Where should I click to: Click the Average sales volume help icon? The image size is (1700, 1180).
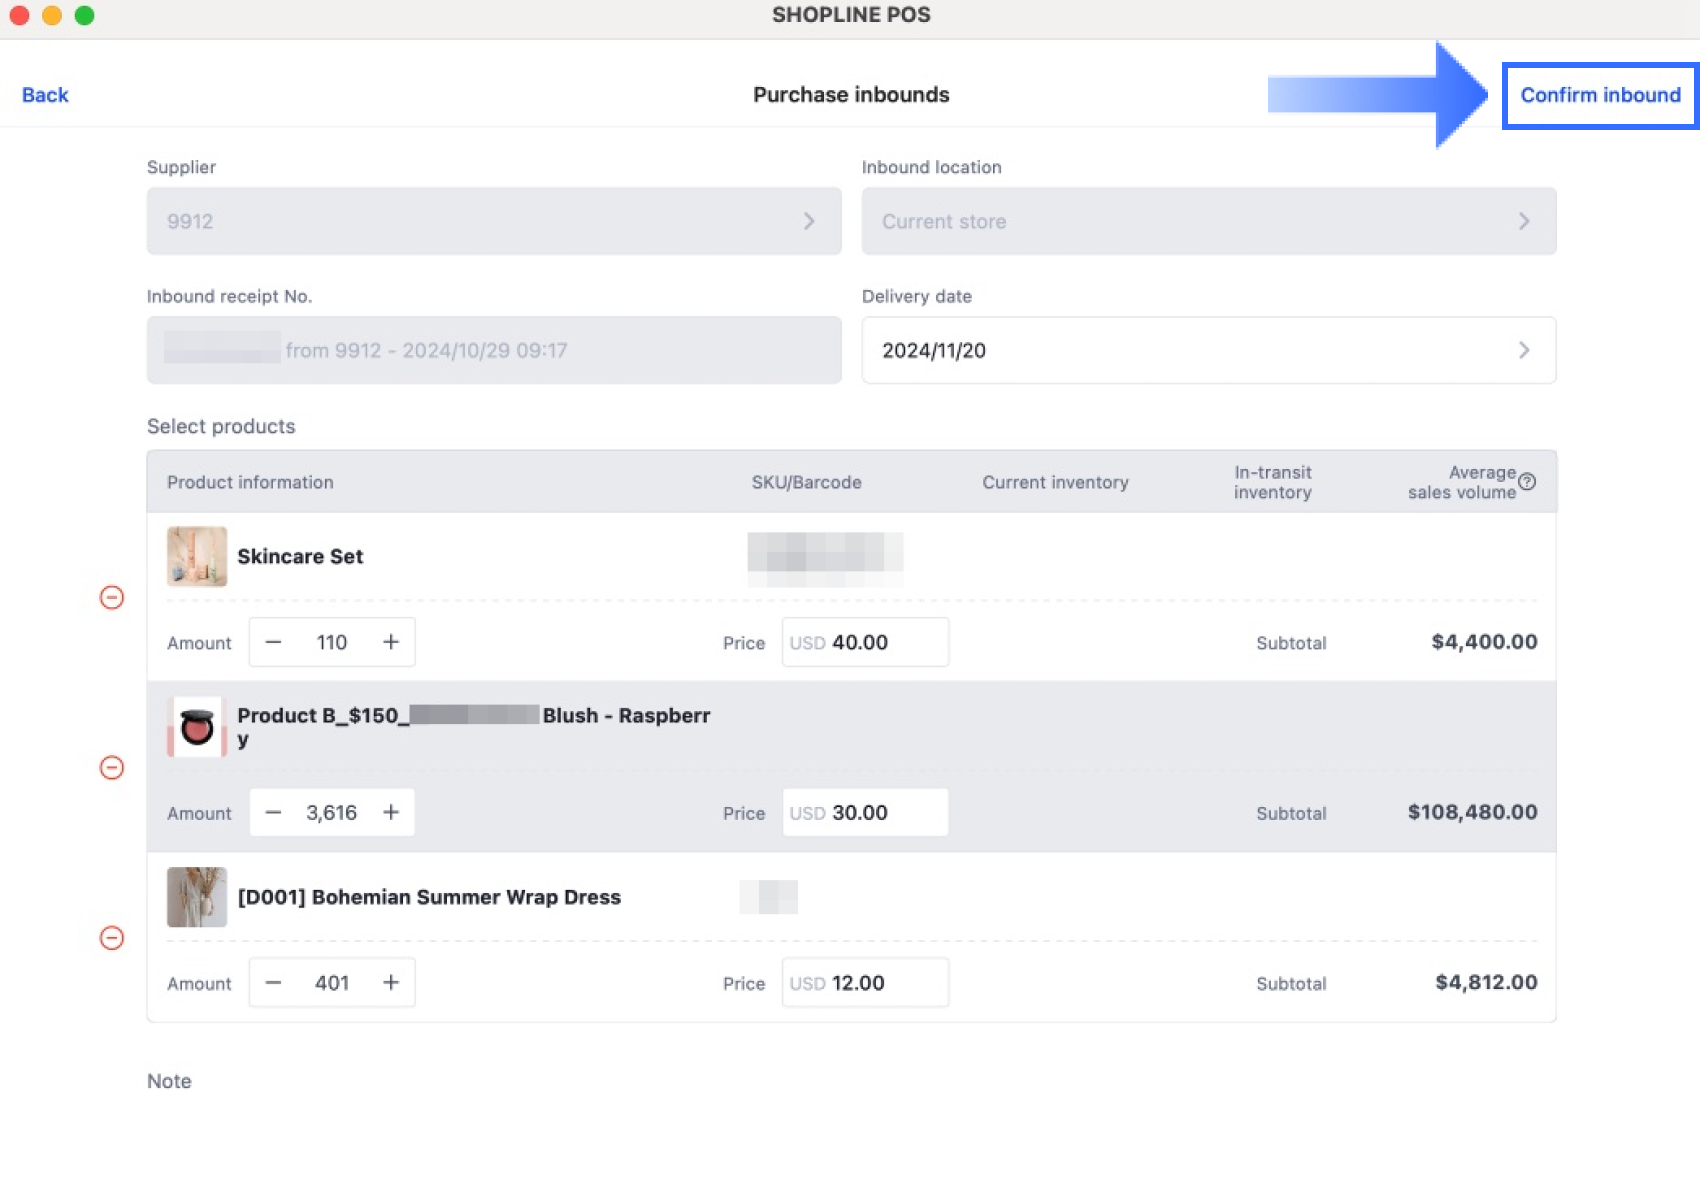coord(1527,482)
